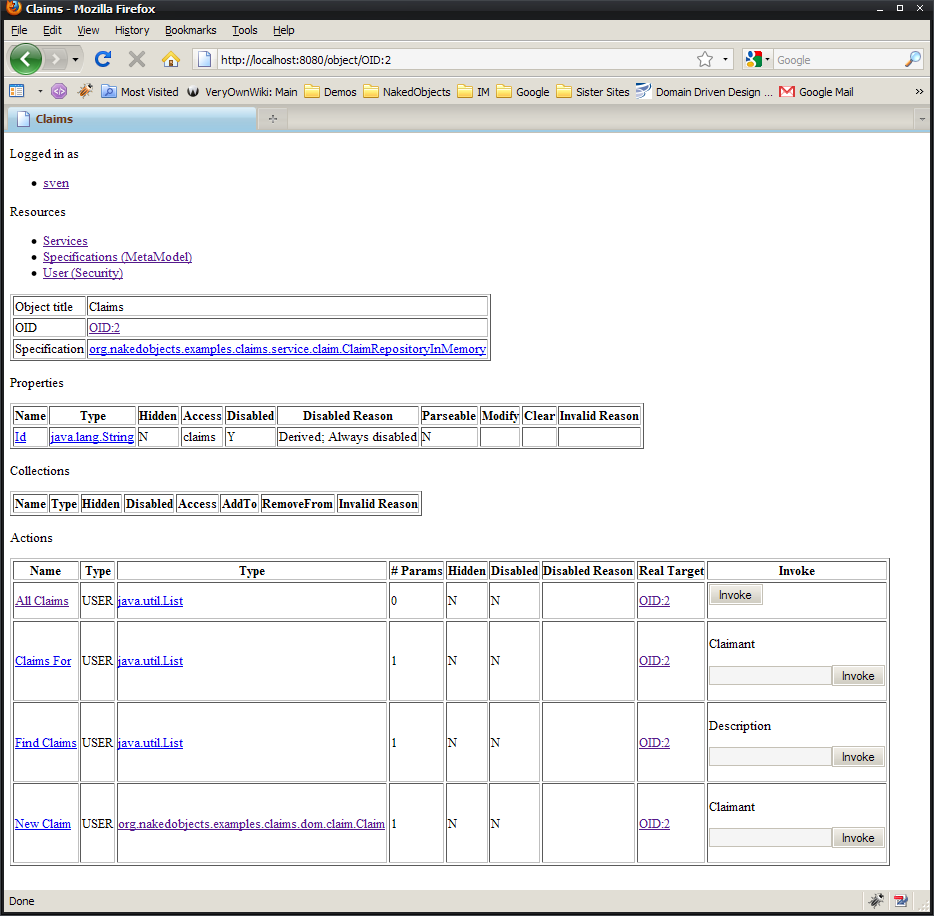Click the Google search box
The width and height of the screenshot is (934, 916).
point(839,60)
